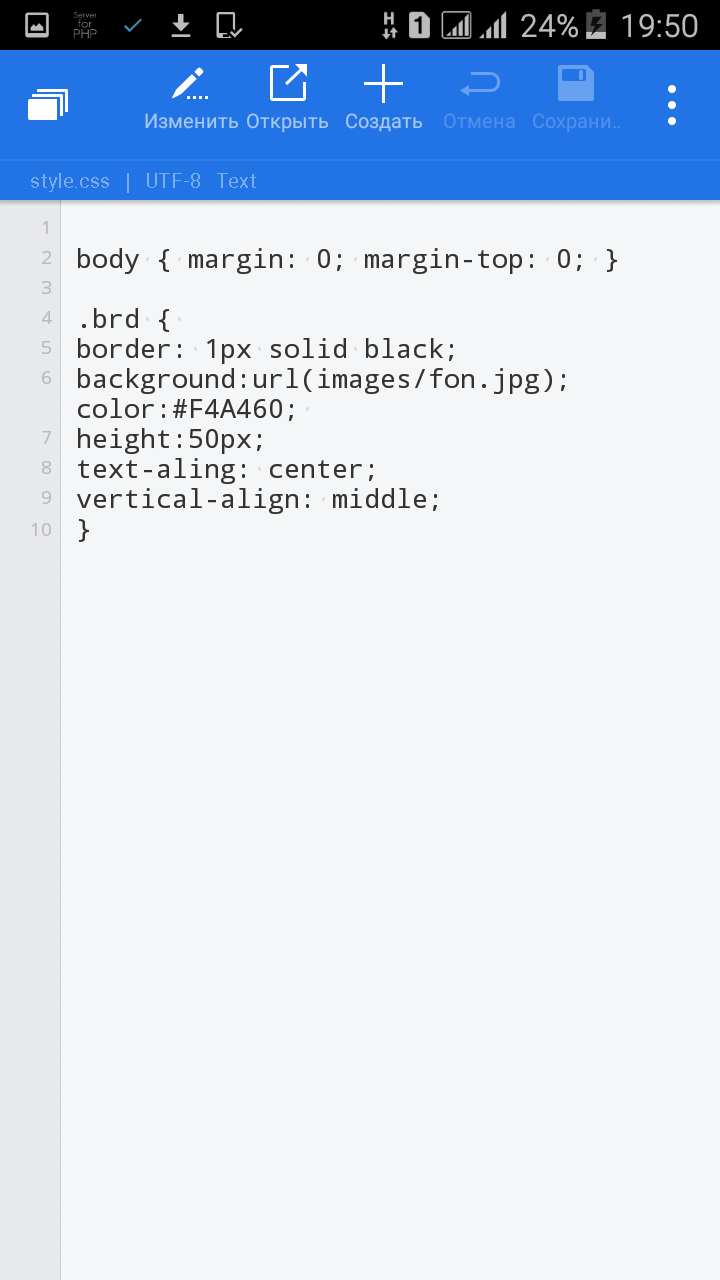Tap the style.css file name label

click(x=70, y=181)
